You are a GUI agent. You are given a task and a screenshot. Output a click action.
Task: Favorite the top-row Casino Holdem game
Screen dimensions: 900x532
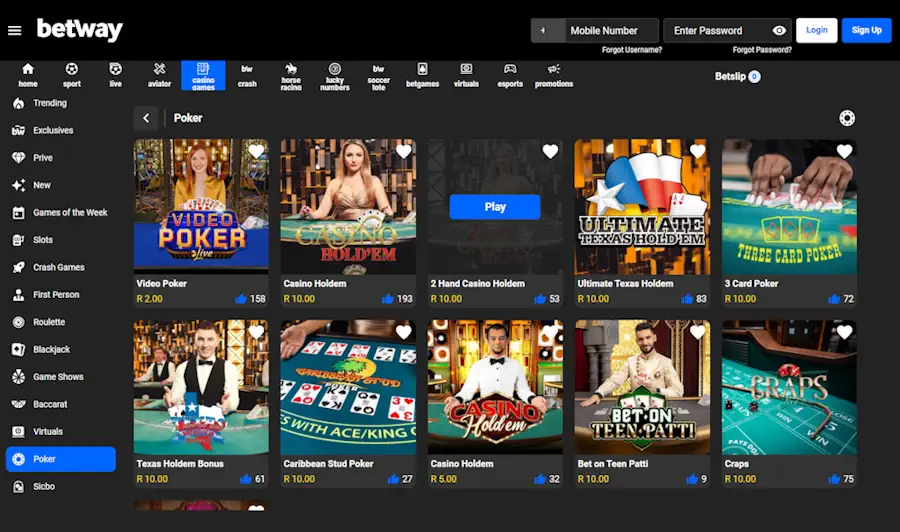pyautogui.click(x=404, y=152)
